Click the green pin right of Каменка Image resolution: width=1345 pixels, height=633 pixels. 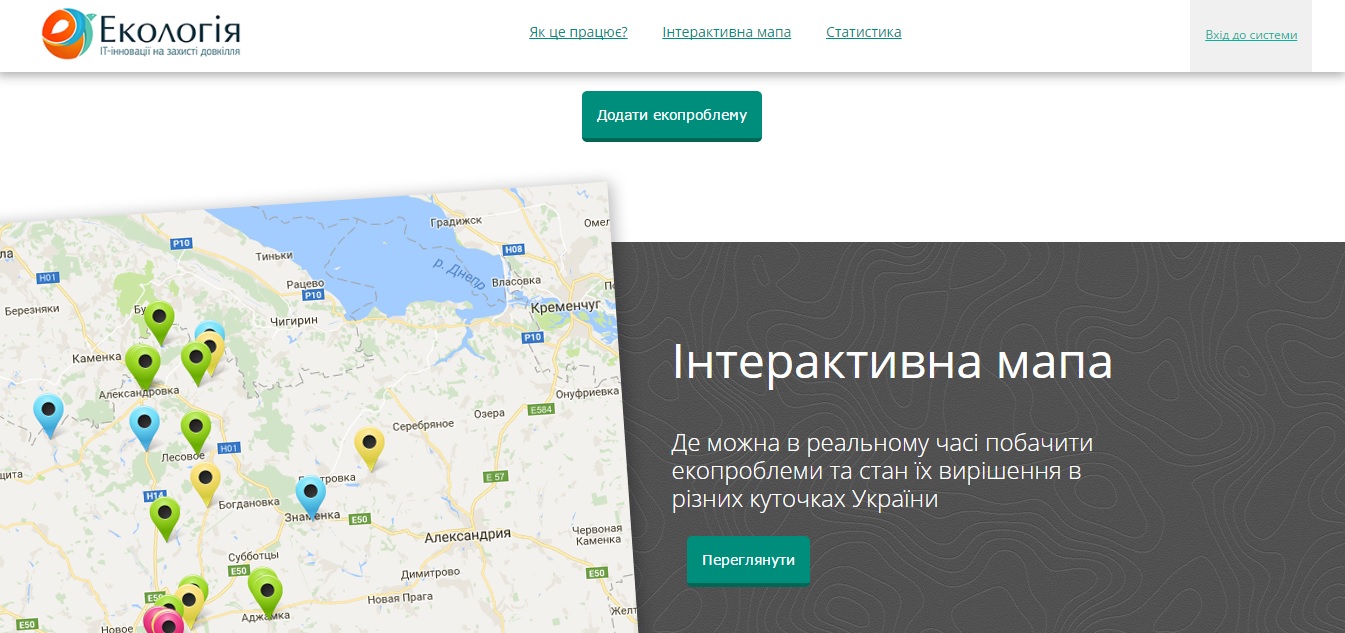144,366
